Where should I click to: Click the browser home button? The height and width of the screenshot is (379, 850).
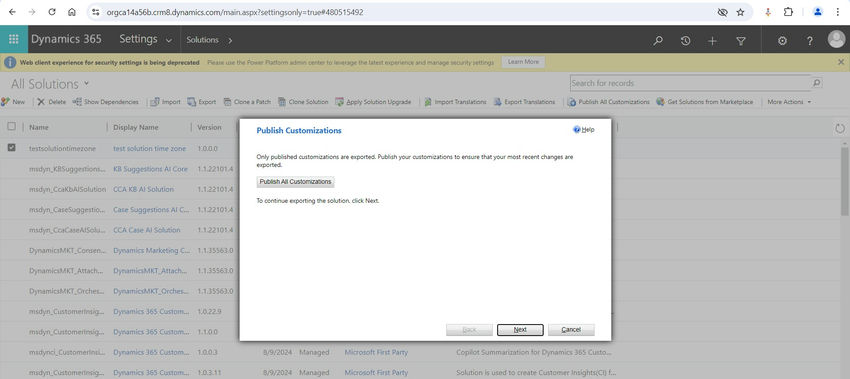pos(72,12)
